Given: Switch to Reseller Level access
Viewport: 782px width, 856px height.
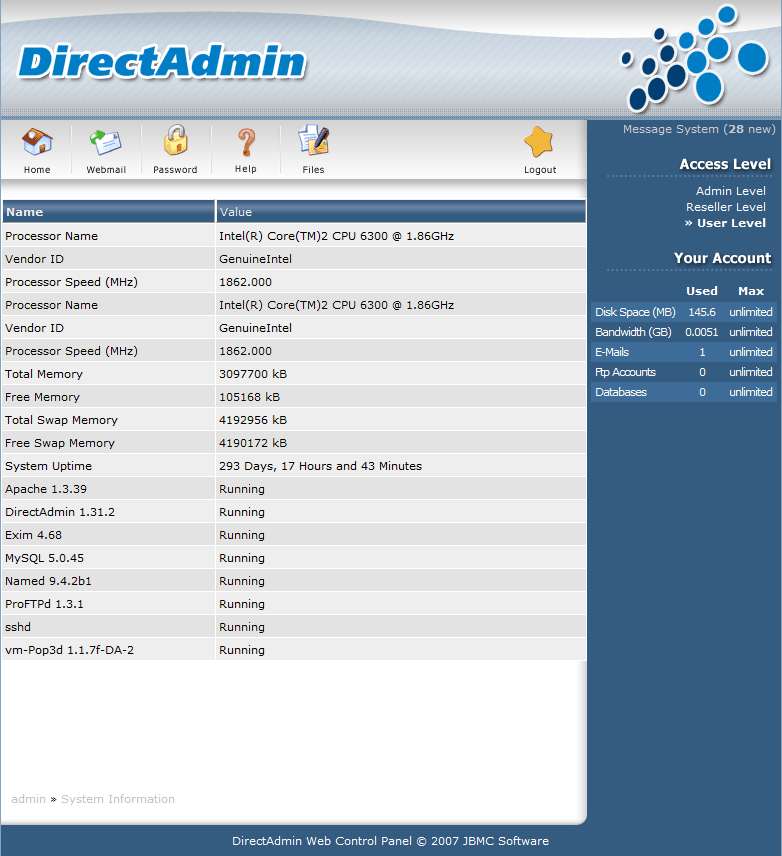Looking at the screenshot, I should (726, 207).
